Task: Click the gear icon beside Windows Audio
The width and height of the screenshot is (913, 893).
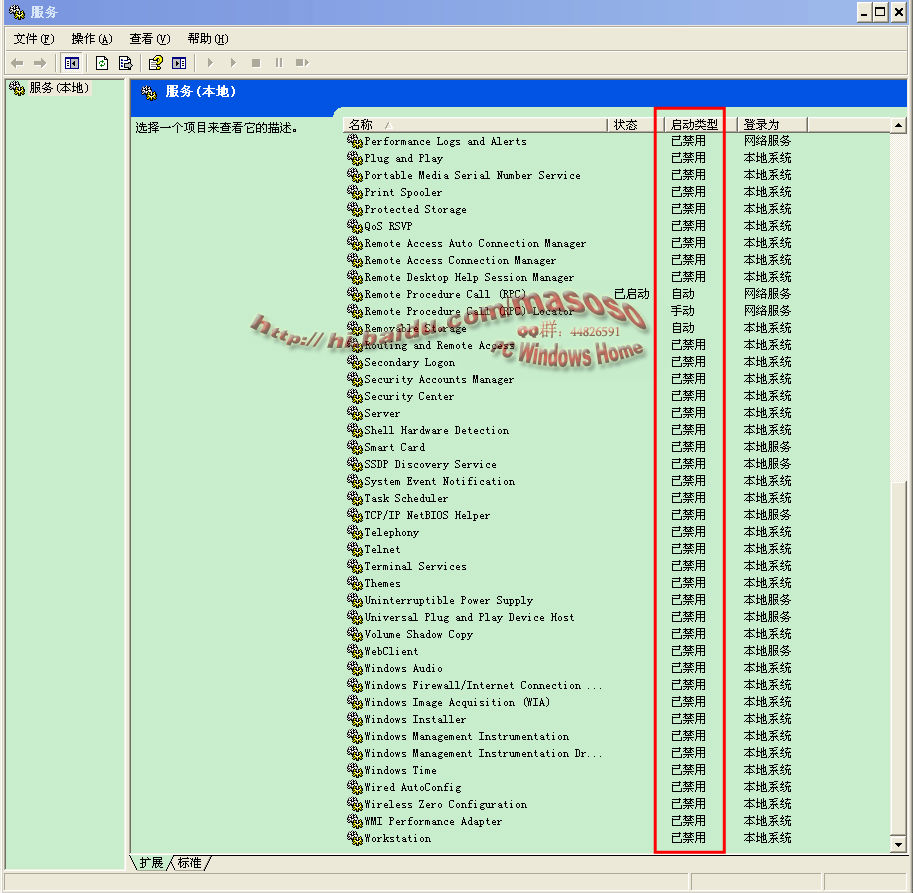Action: (355, 668)
